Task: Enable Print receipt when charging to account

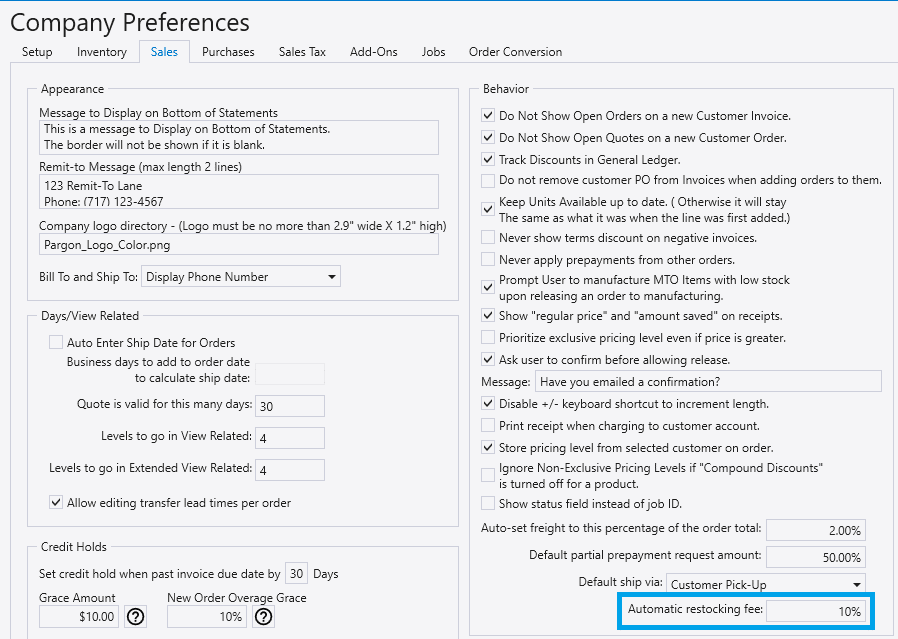Action: 488,425
